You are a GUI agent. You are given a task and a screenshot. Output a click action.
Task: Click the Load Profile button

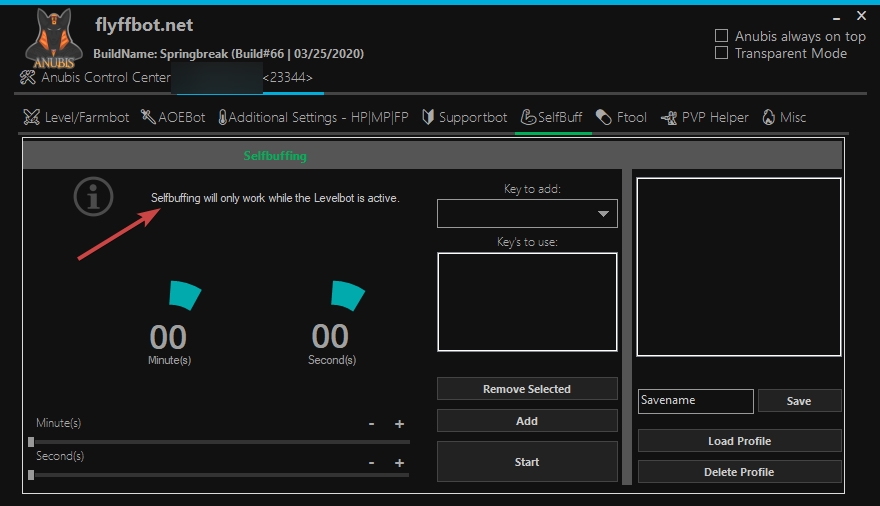click(739, 441)
